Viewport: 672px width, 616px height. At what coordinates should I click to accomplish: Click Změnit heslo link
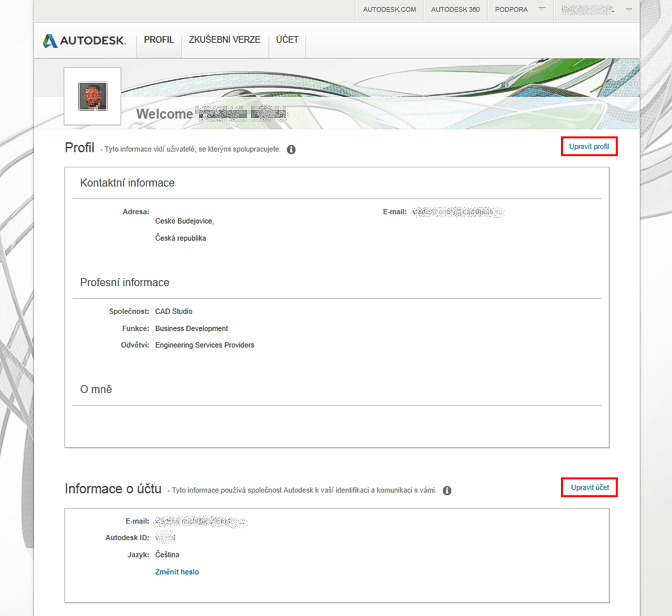click(x=177, y=572)
